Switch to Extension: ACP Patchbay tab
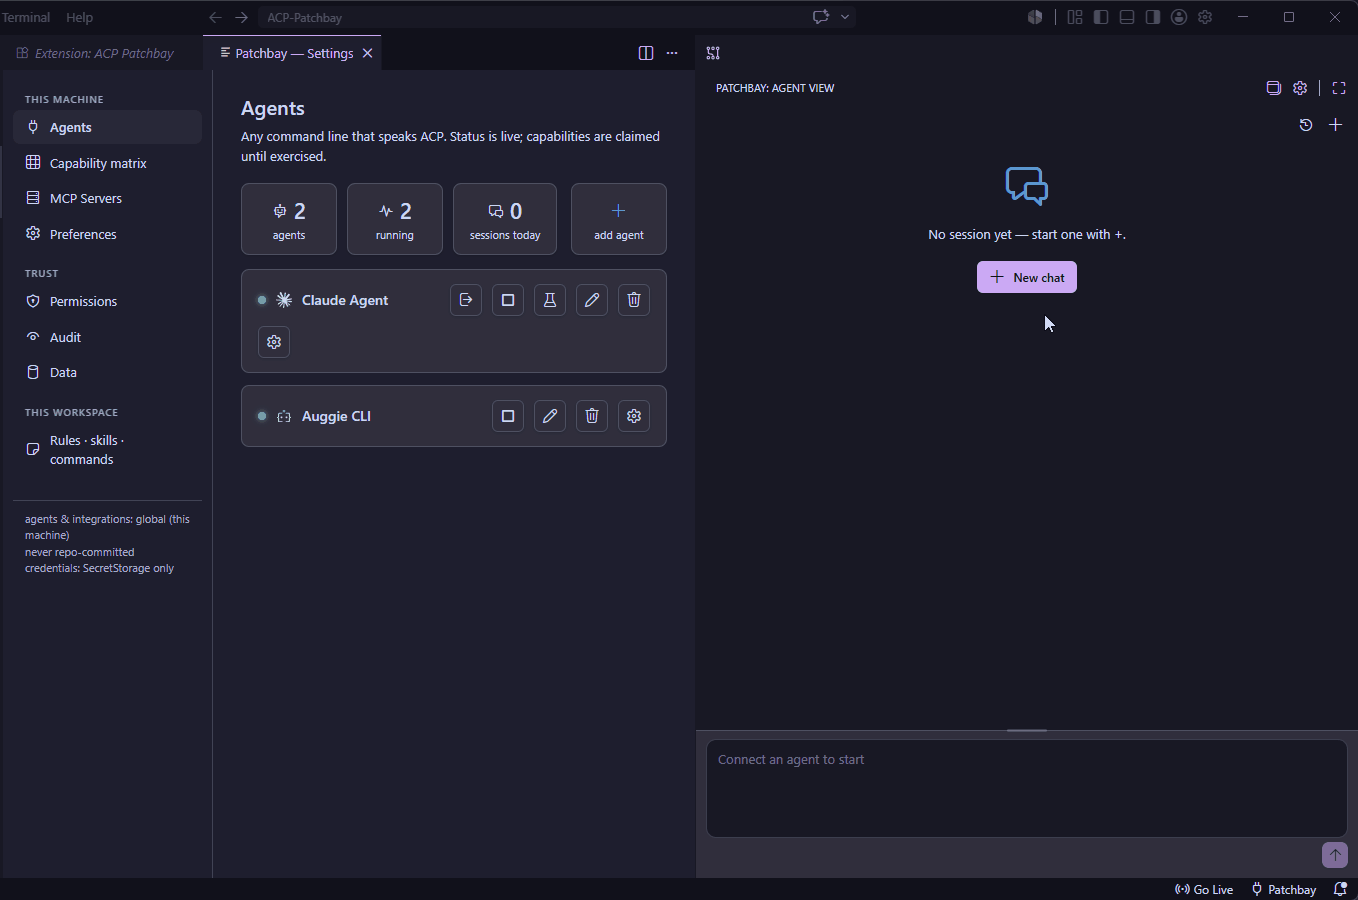This screenshot has height=900, width=1358. (x=101, y=53)
